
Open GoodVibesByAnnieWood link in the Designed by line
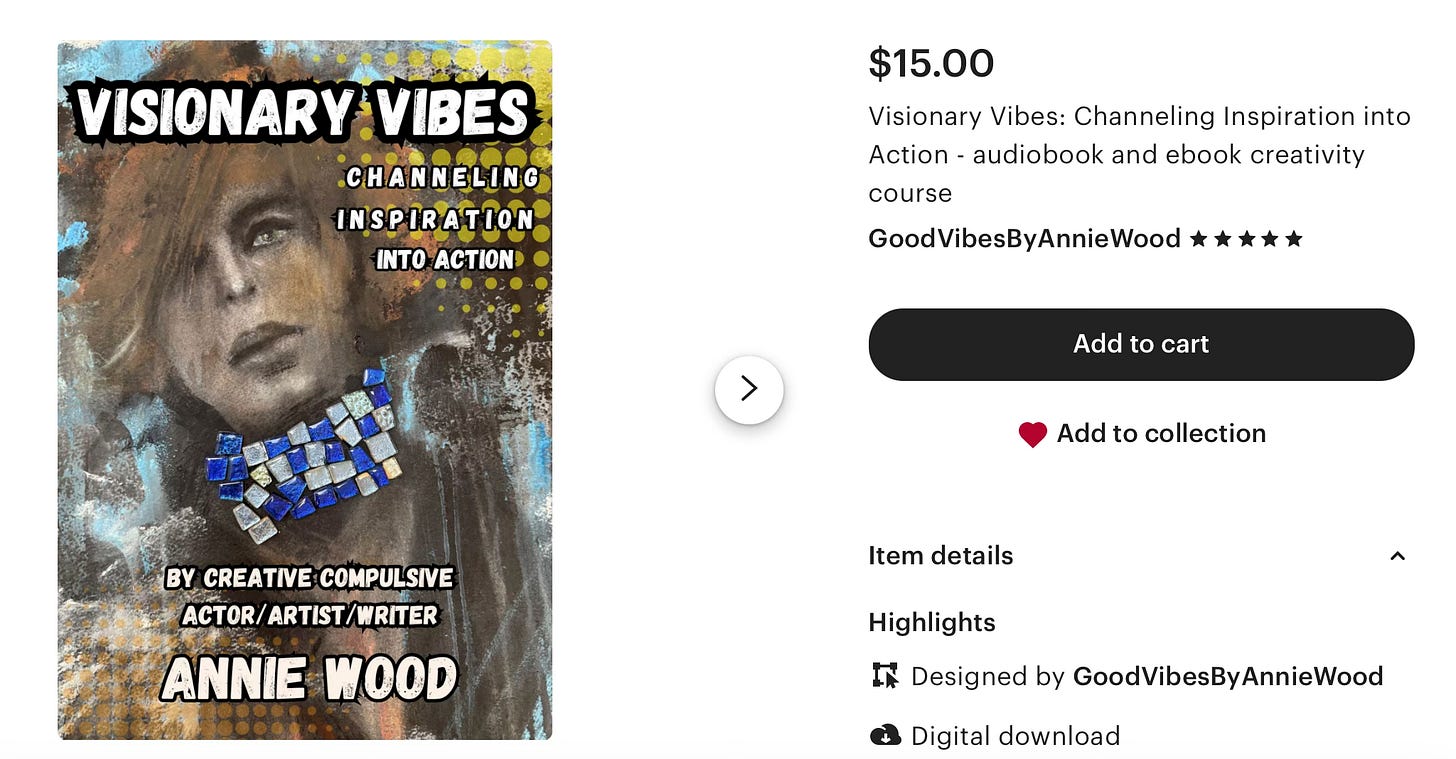1228,676
